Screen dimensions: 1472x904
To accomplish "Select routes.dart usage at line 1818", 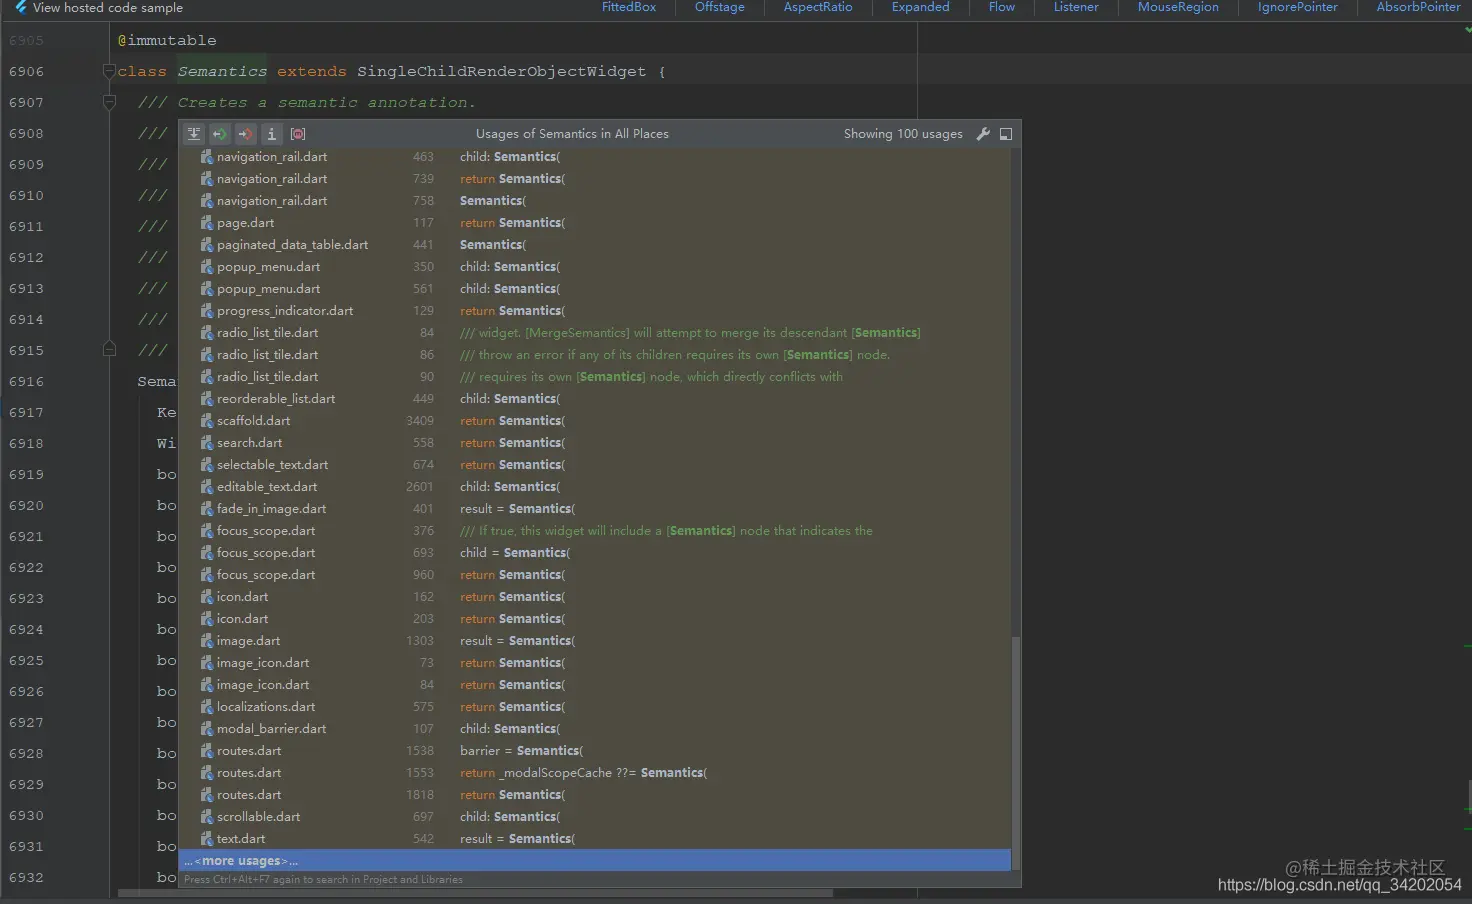I will pos(595,795).
